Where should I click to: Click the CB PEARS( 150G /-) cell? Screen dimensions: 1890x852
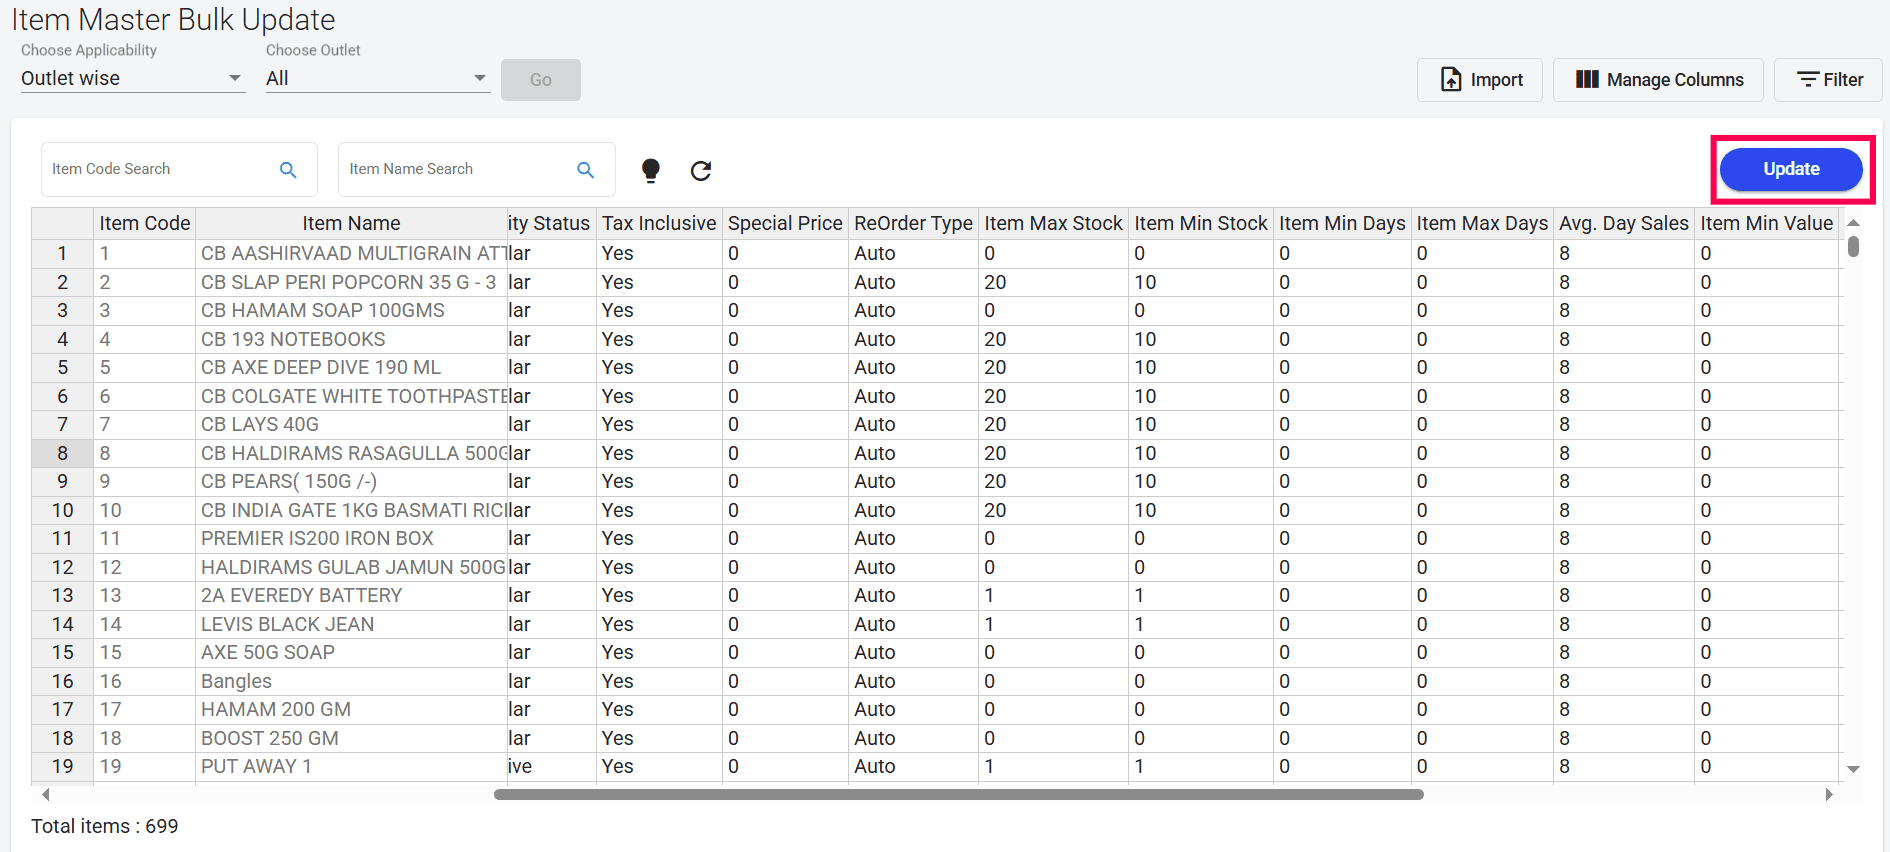[x=352, y=481]
